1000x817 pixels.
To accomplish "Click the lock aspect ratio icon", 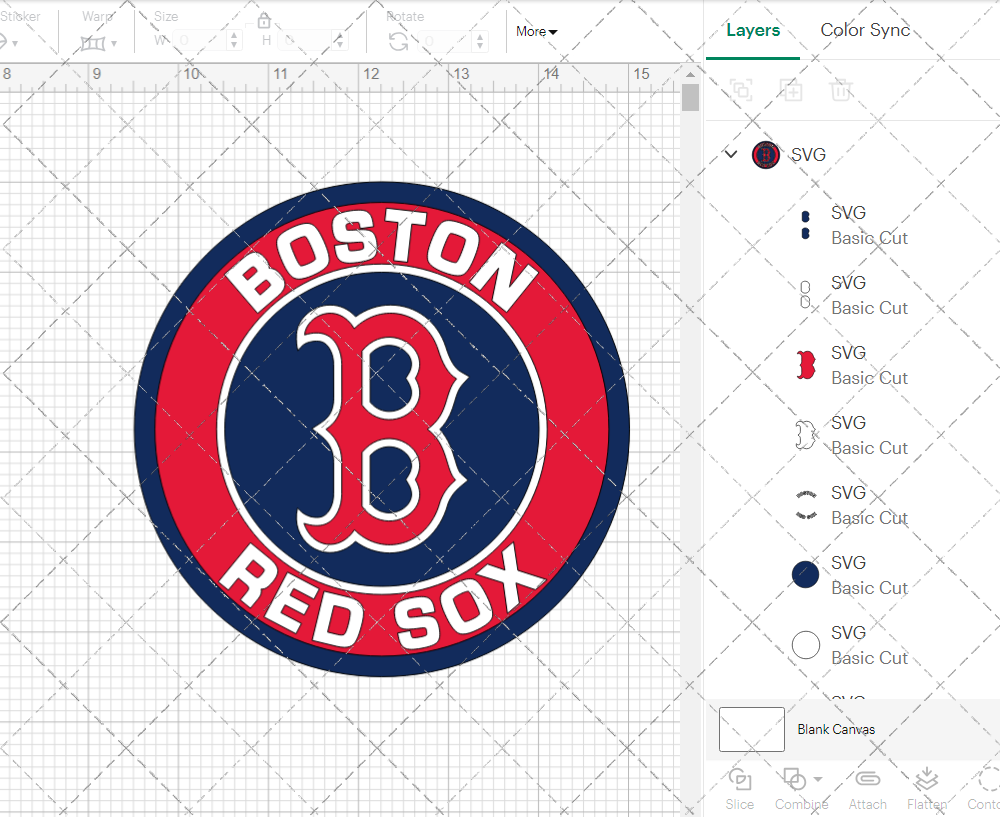I will [264, 21].
